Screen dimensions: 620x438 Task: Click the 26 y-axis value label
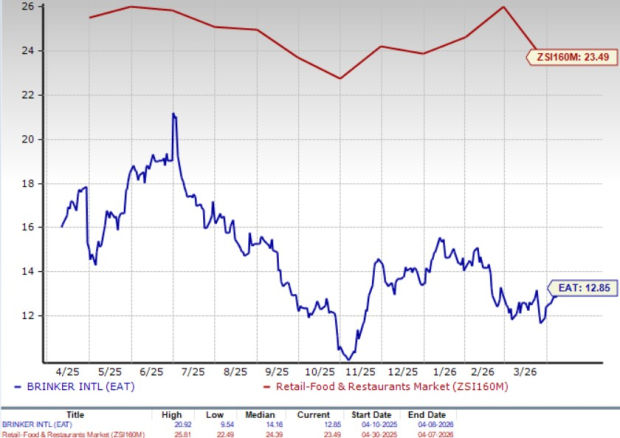29,7
